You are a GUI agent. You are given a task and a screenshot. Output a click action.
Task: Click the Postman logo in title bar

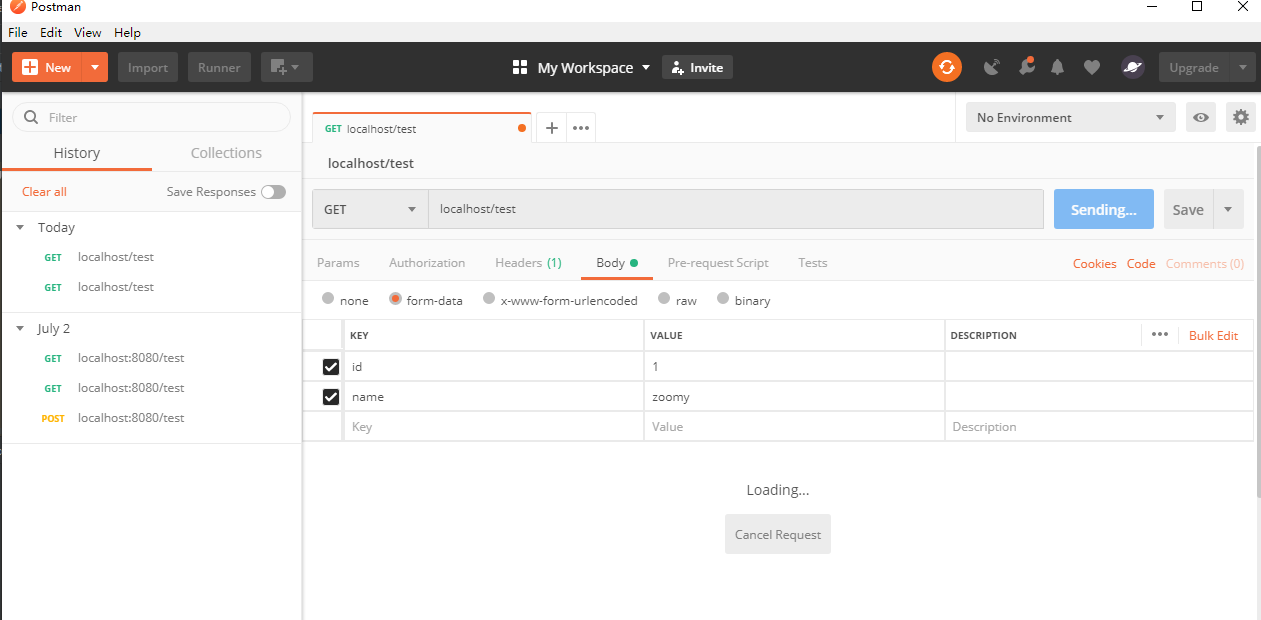click(x=17, y=7)
